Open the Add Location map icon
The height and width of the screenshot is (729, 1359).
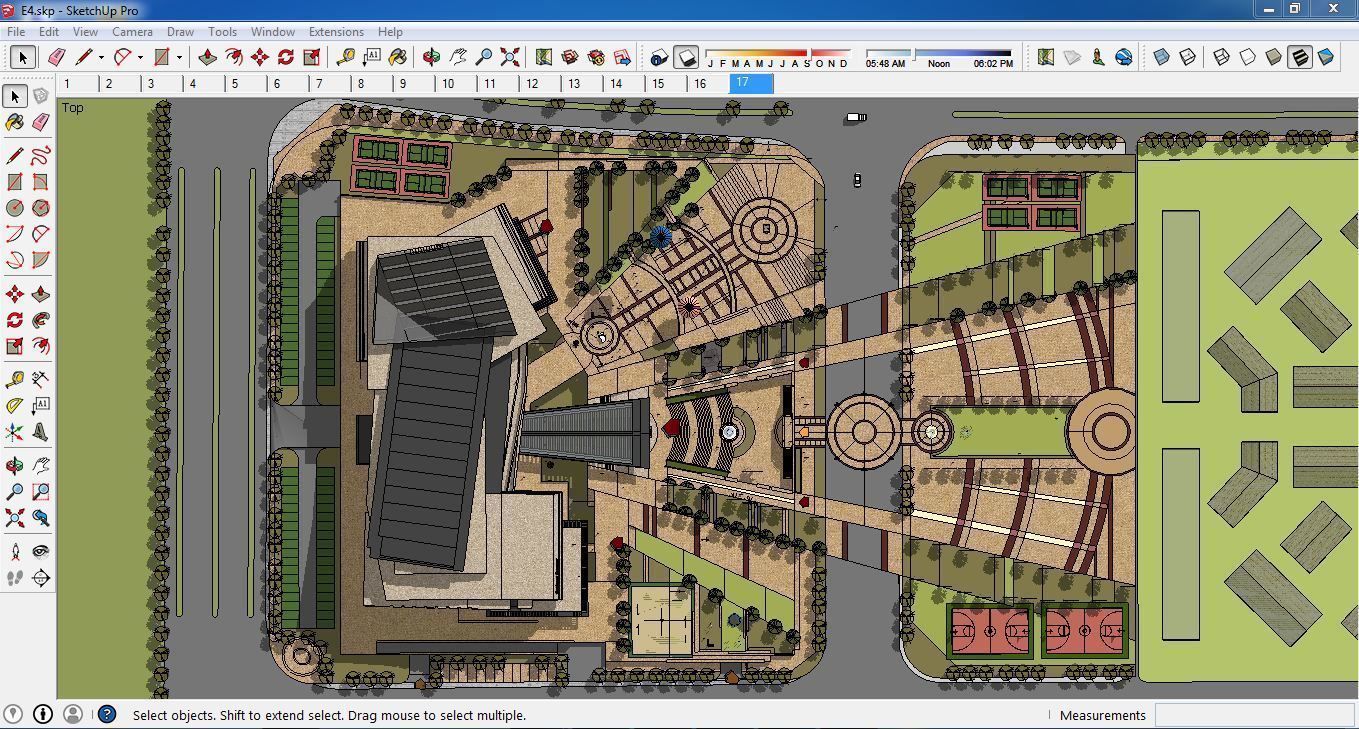point(544,57)
